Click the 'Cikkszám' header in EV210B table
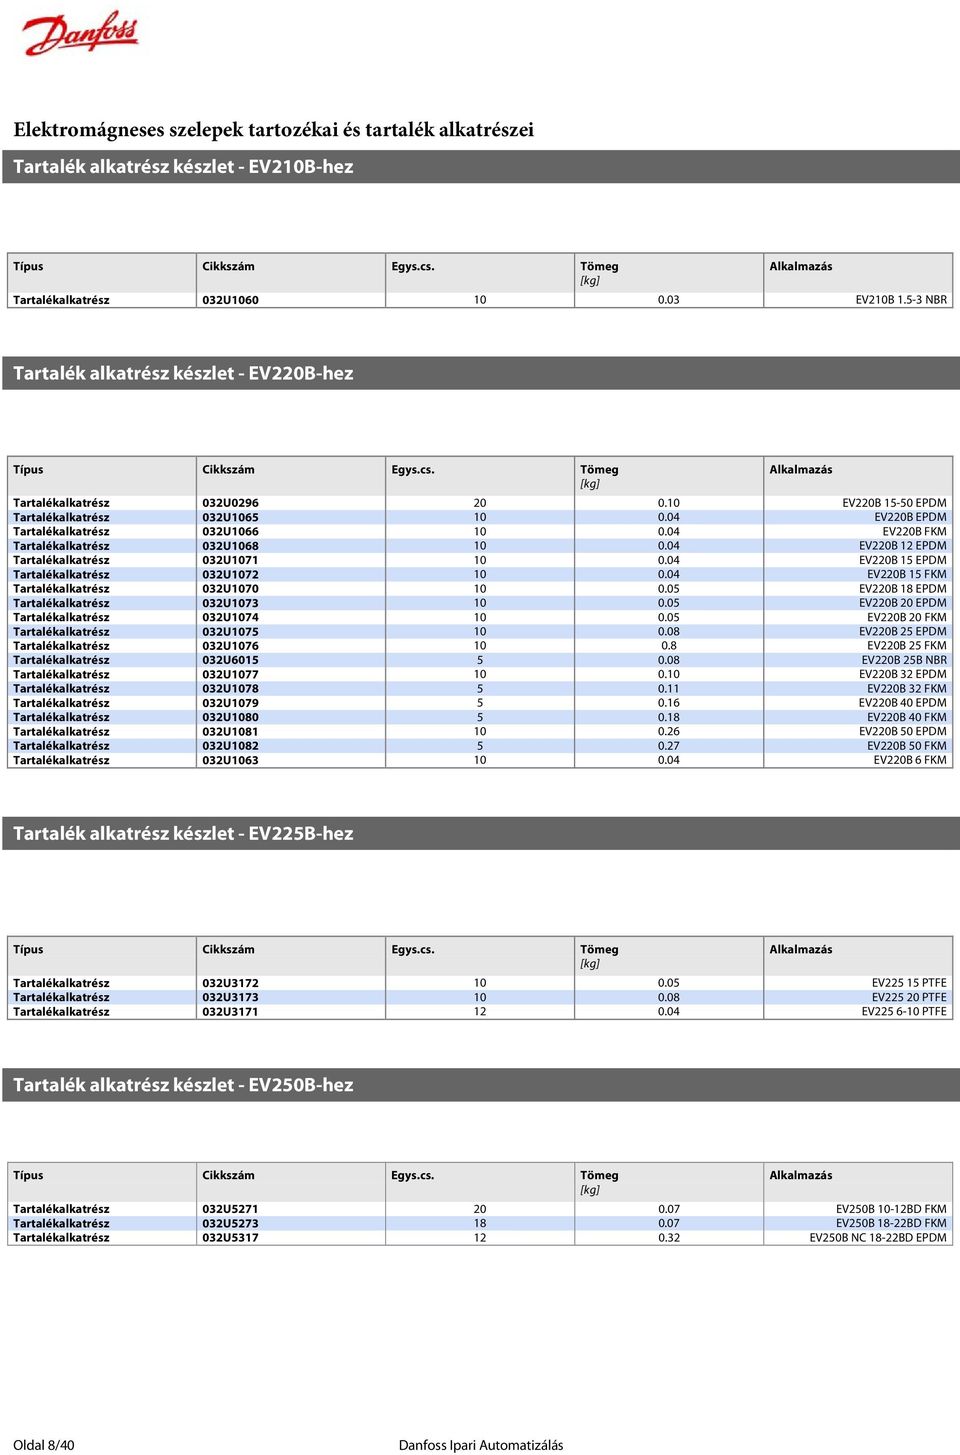 [x=228, y=267]
